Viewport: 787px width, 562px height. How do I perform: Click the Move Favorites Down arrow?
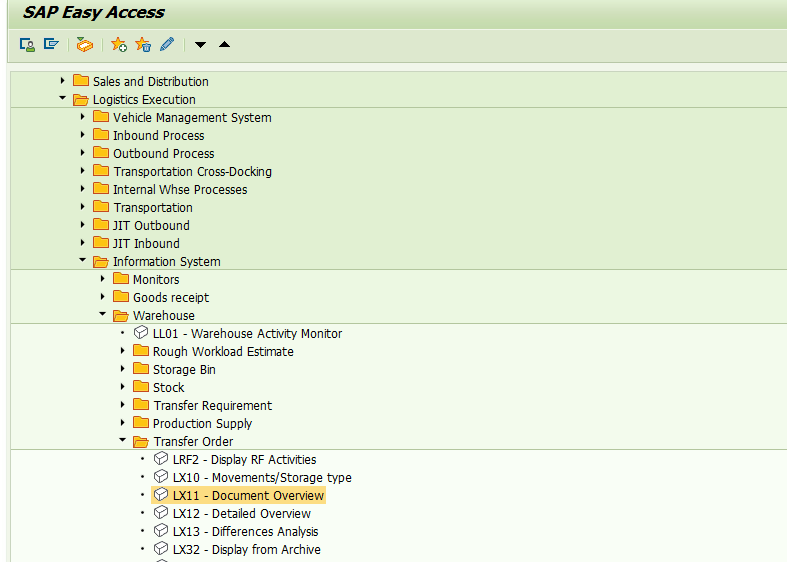click(x=201, y=44)
